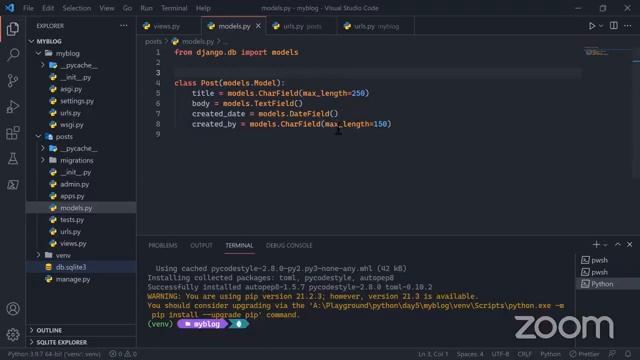Switch to the urls.py posts tab
Screen dimensions: 640x360
[x=302, y=26]
